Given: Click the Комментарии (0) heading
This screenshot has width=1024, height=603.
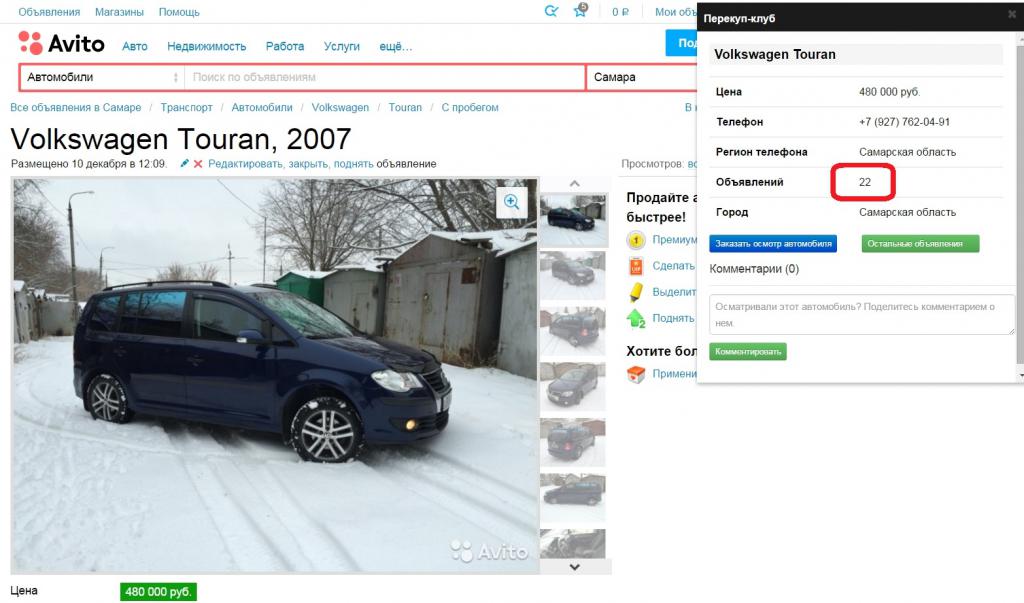Looking at the screenshot, I should [754, 269].
